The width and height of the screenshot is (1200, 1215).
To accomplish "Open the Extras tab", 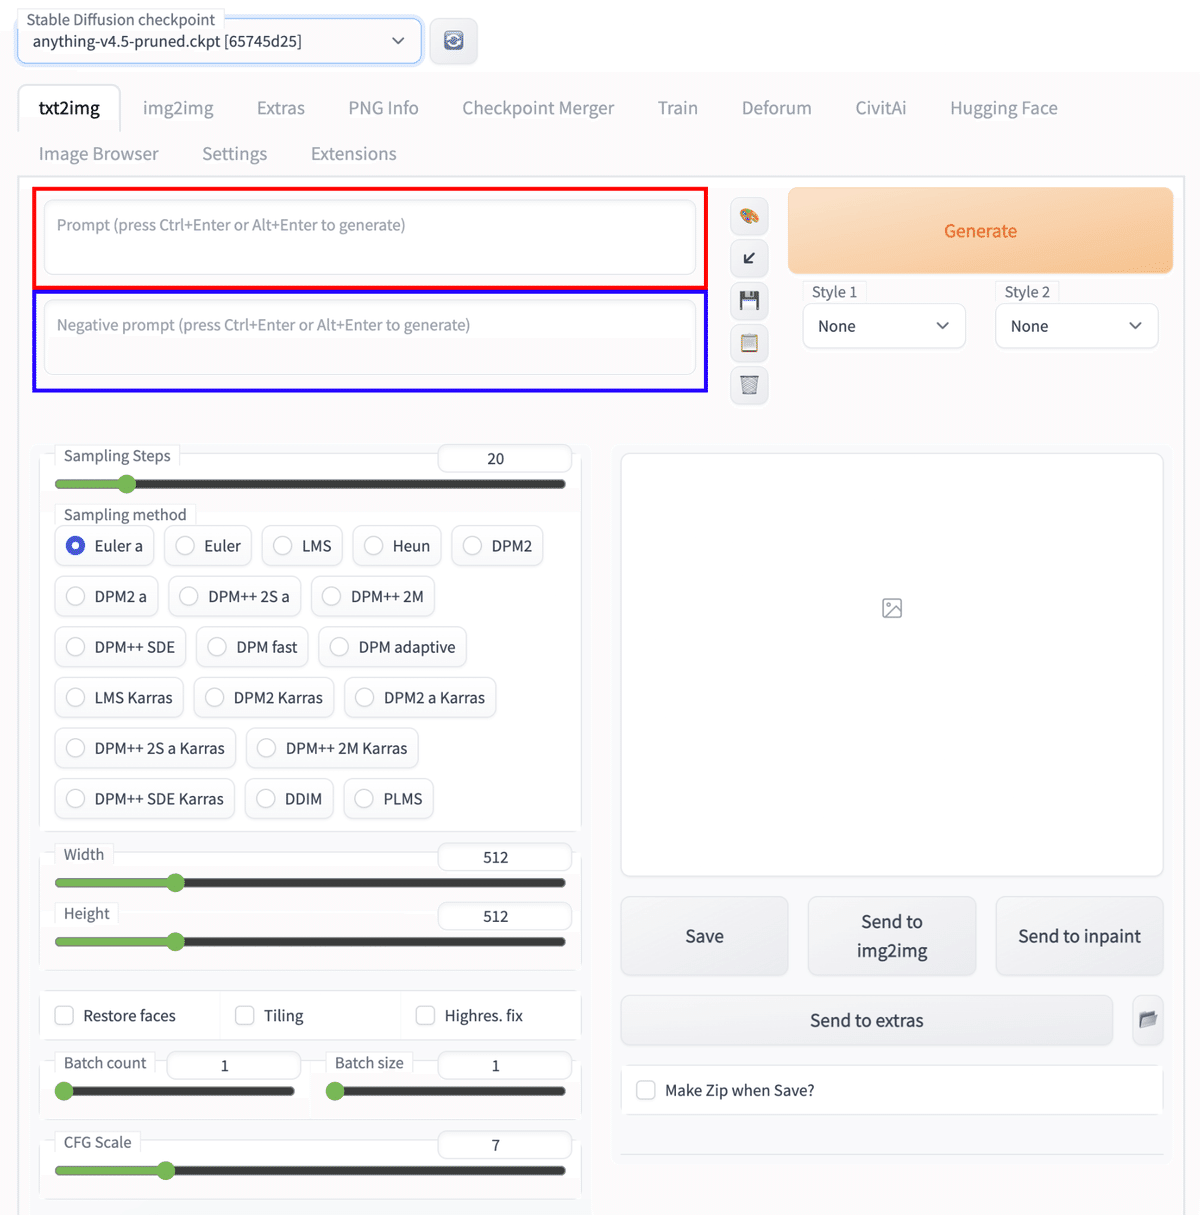I will point(281,108).
